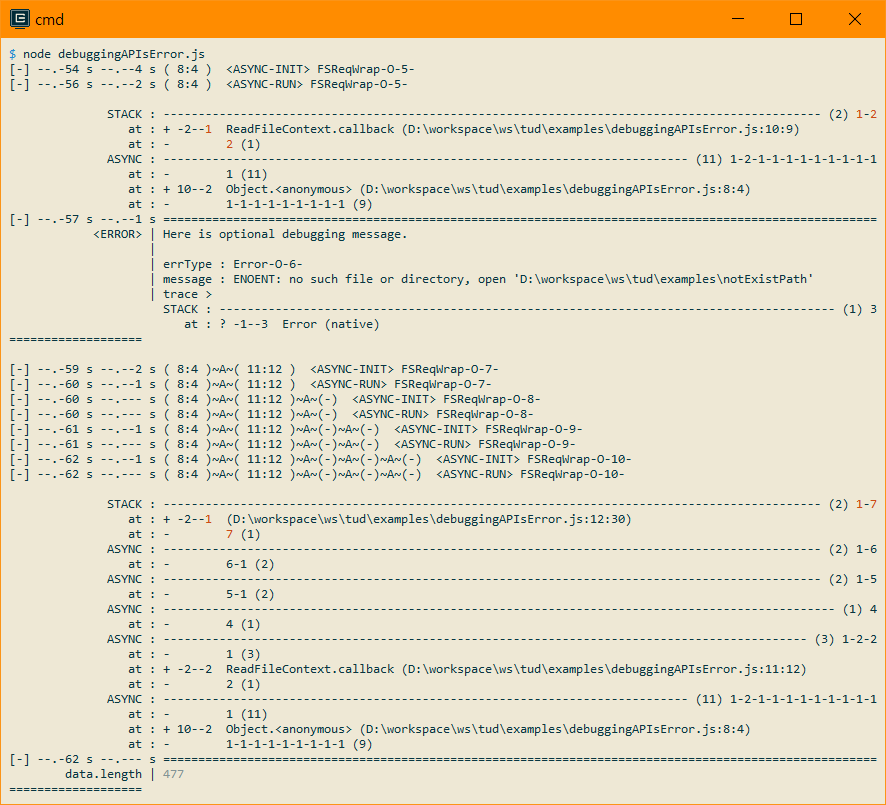Click the second Object.<anonymous> debuggingAPIsError.js:8:4 line
Viewport: 886px width, 805px height.
pyautogui.click(x=439, y=729)
